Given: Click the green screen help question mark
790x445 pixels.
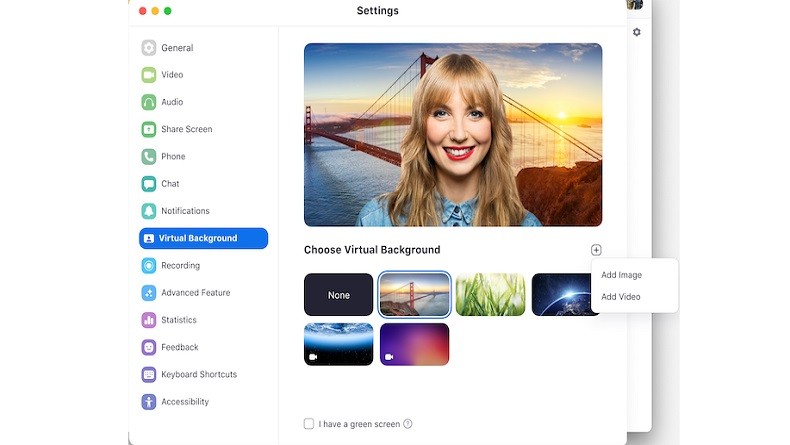Looking at the screenshot, I should [x=408, y=424].
